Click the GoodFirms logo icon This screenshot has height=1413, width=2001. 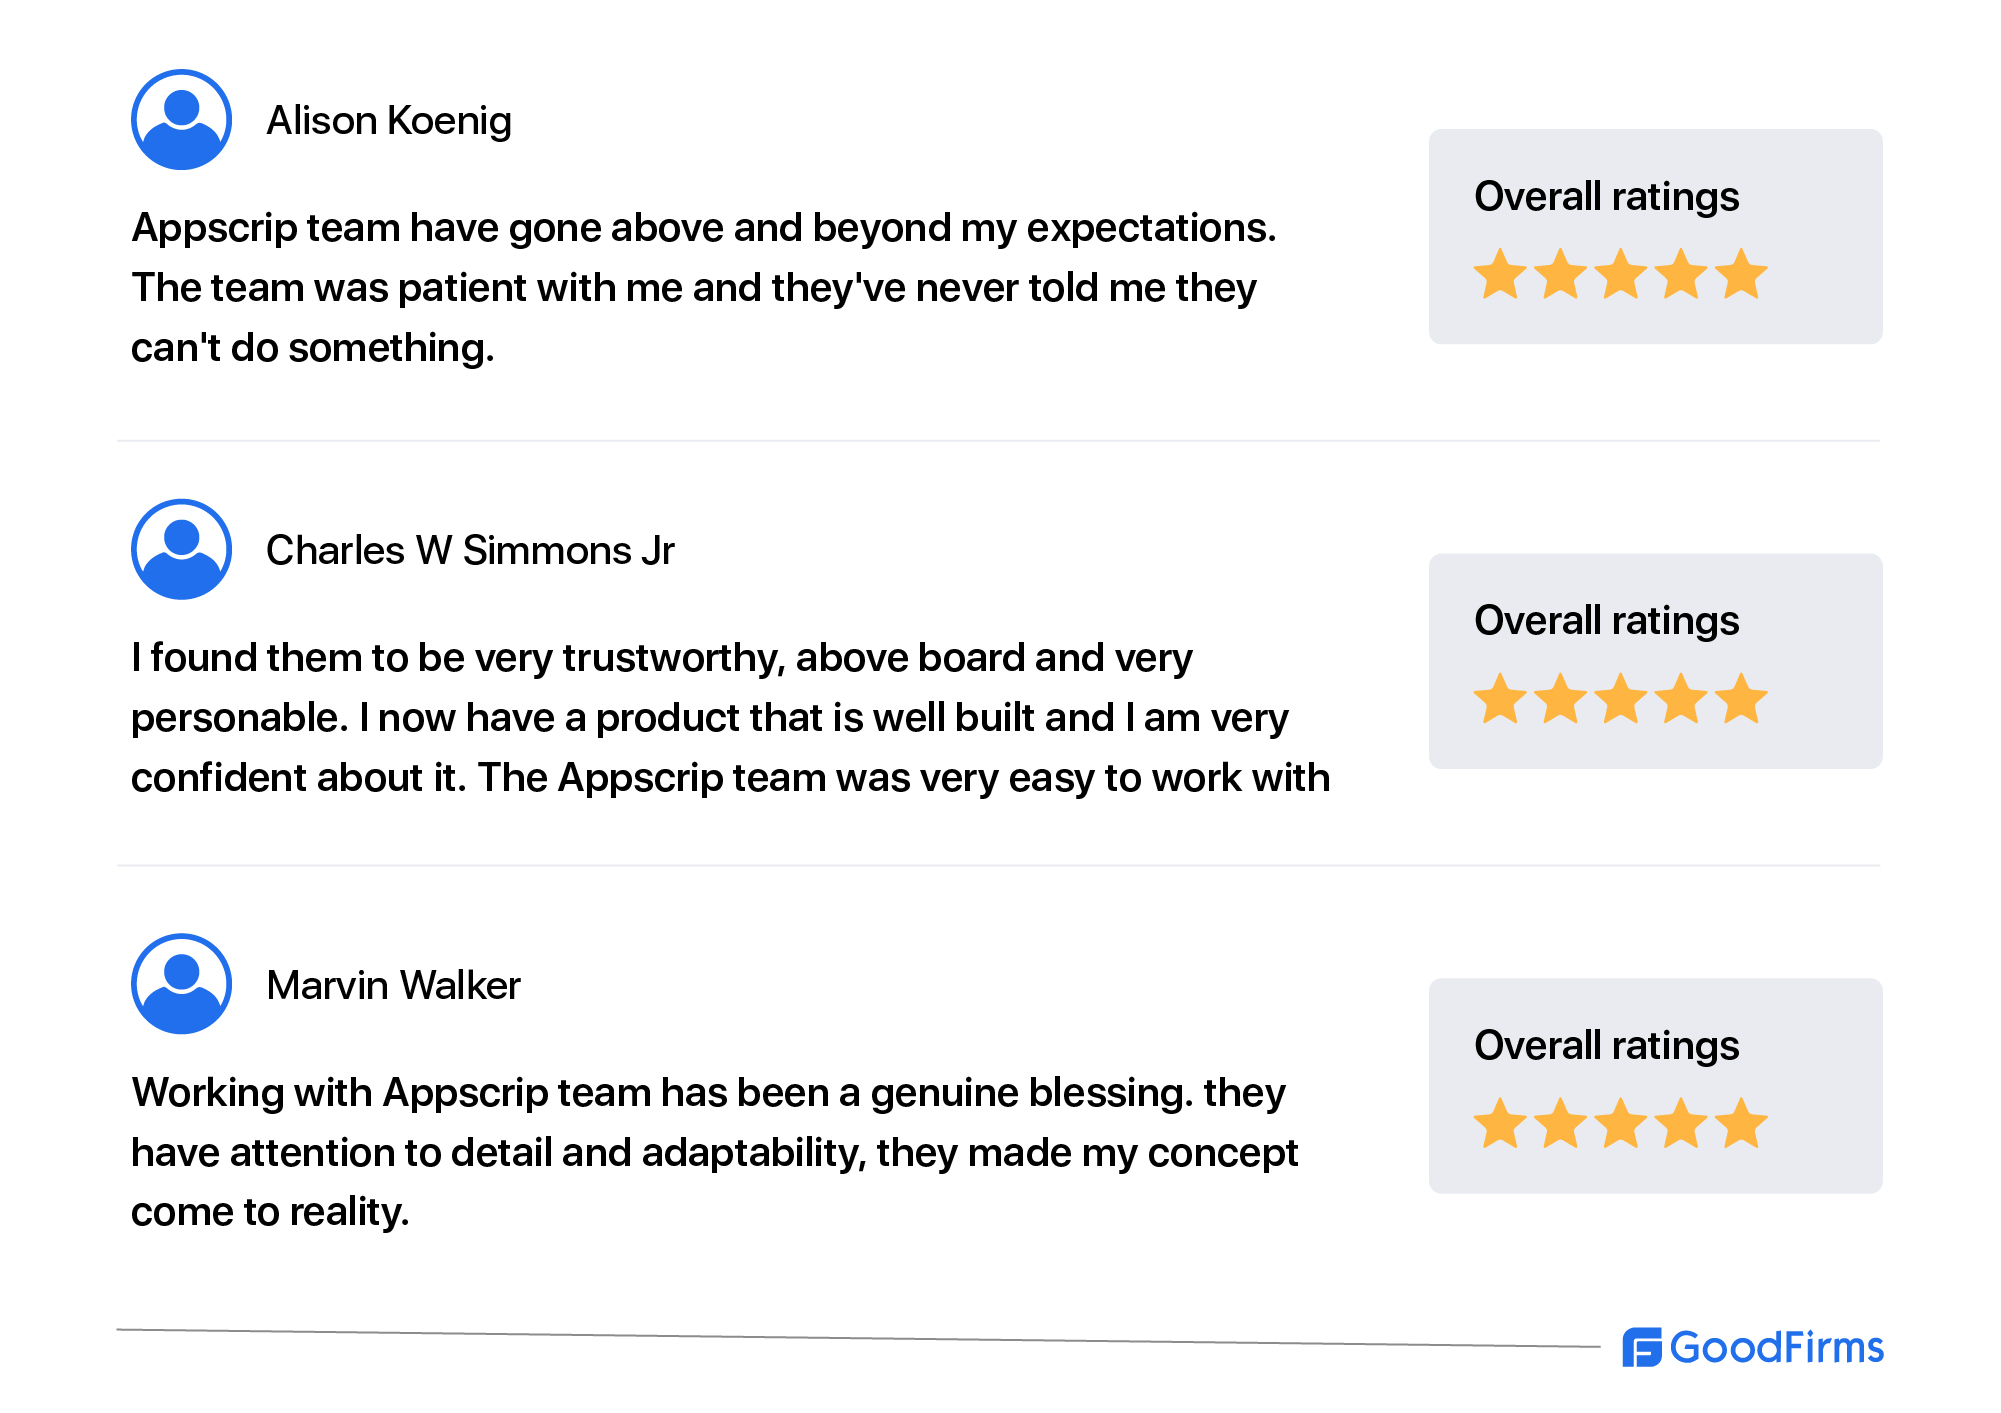(1641, 1347)
